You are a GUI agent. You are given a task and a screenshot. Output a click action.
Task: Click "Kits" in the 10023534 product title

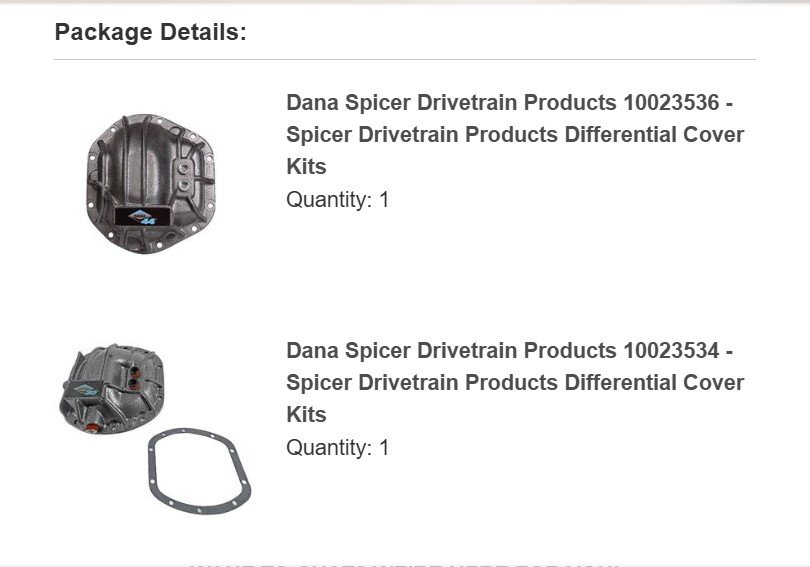click(306, 414)
